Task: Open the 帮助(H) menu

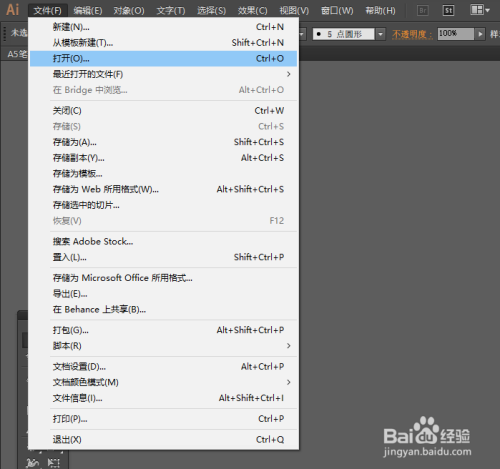Action: (x=380, y=11)
